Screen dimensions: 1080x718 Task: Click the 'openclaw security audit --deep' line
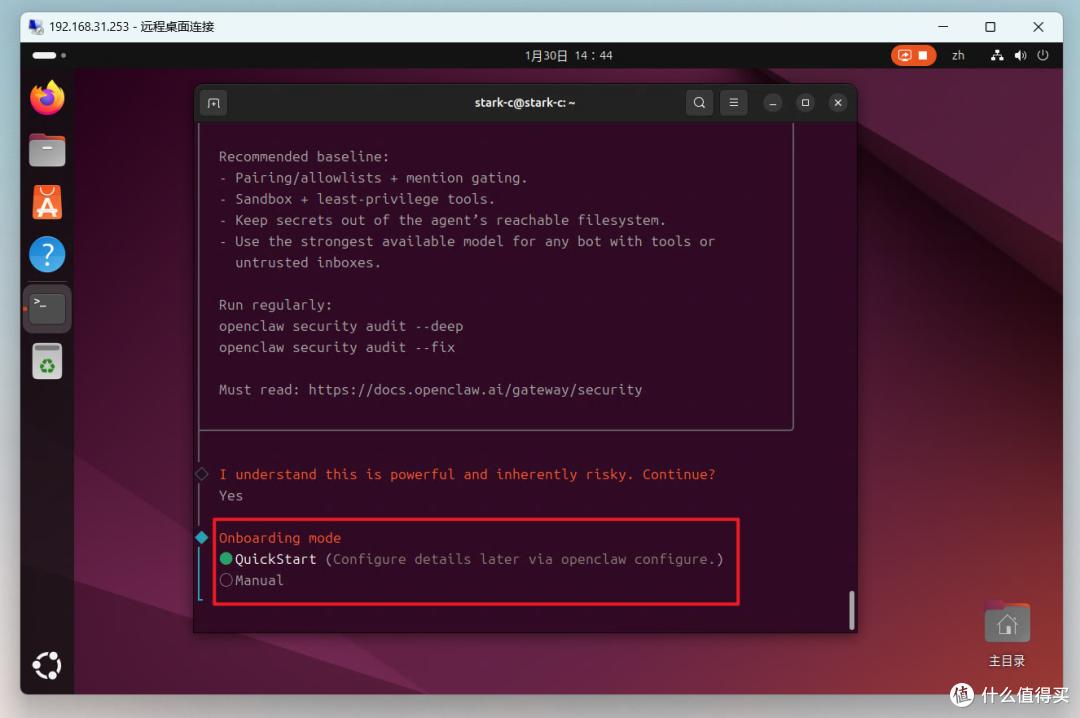pos(341,326)
